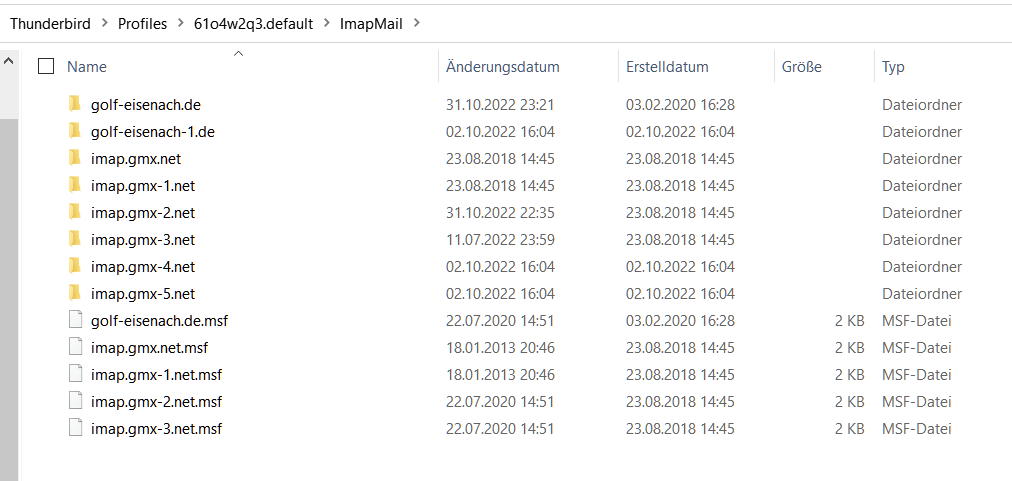This screenshot has height=481, width=1012.
Task: Tick the select-all checkbox beside Name
Action: point(46,66)
